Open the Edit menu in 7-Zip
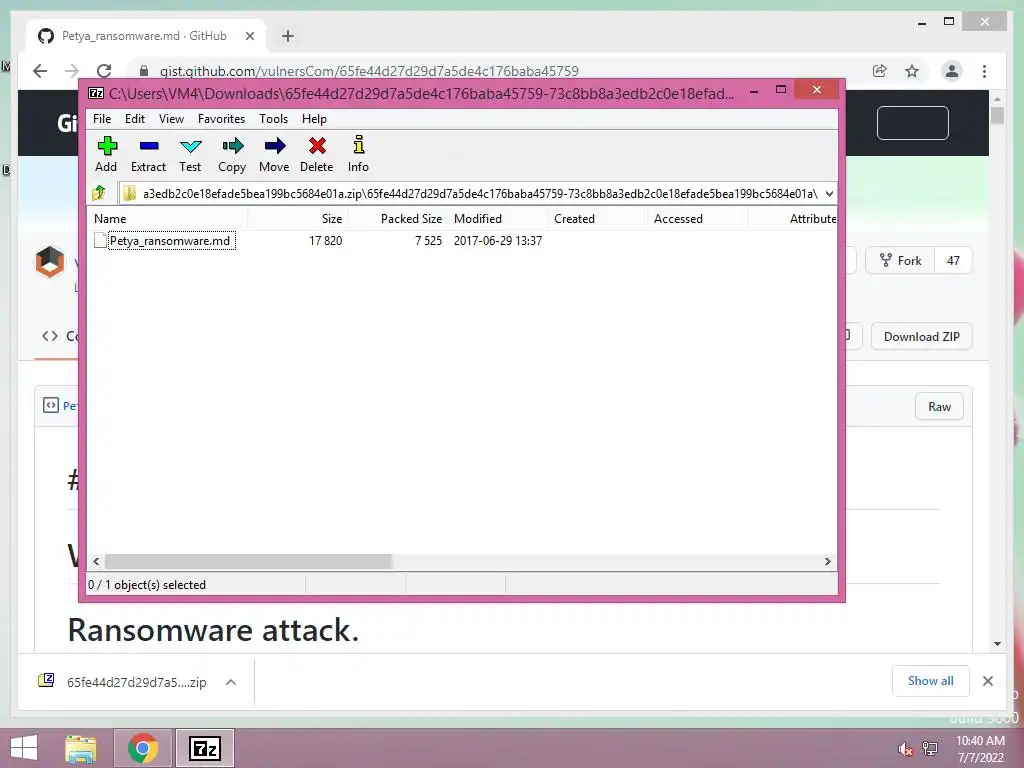 135,119
